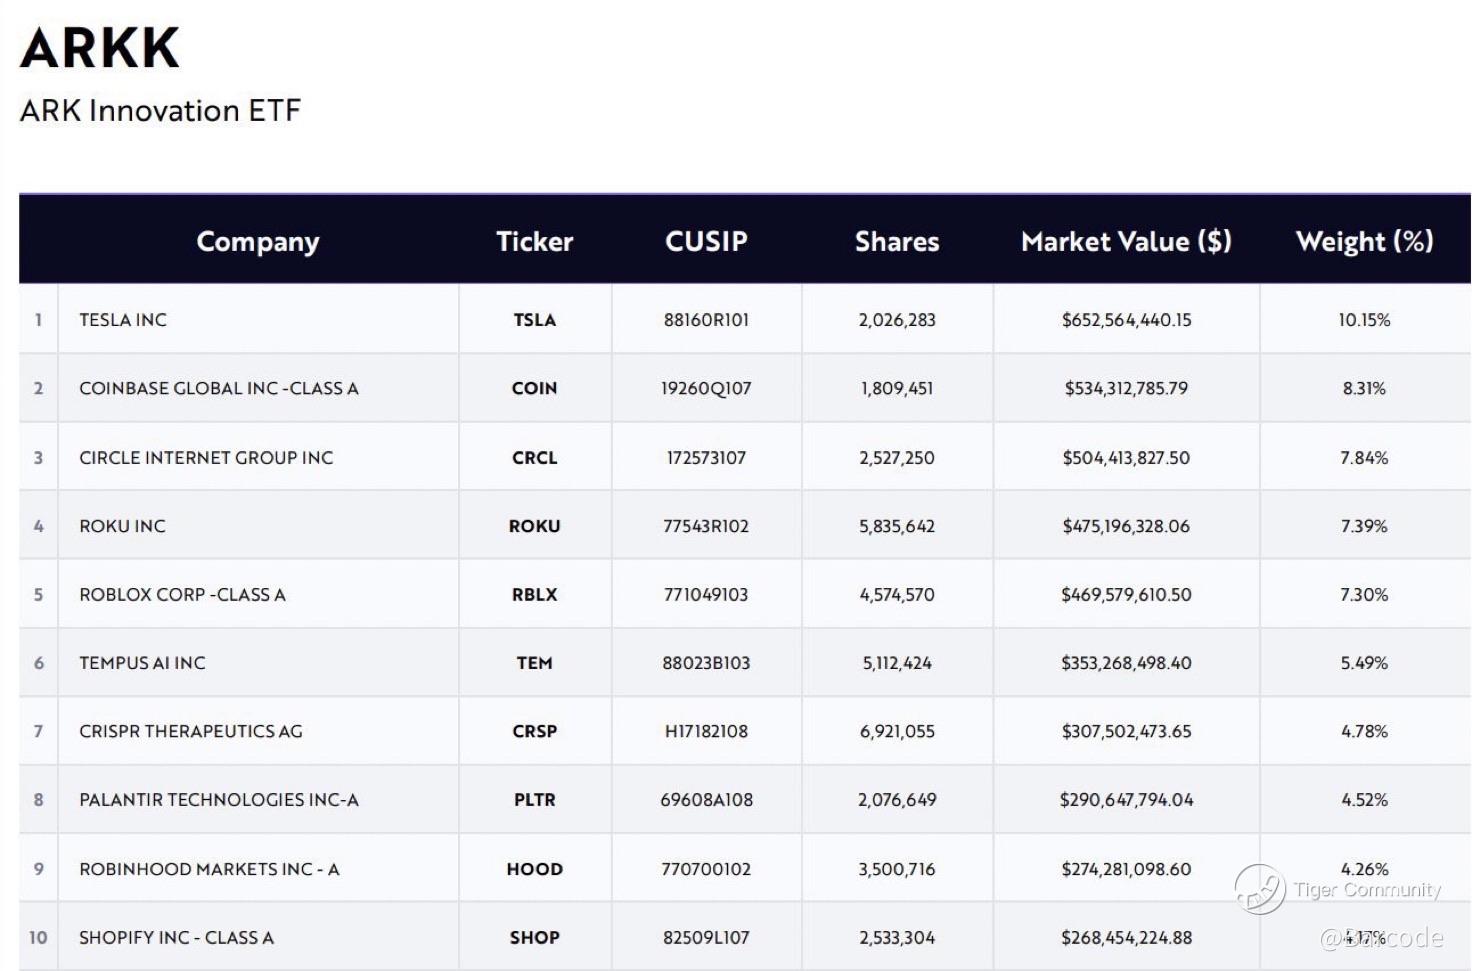The width and height of the screenshot is (1472, 971).
Task: Click the RBLX ticker symbol
Action: [x=534, y=594]
